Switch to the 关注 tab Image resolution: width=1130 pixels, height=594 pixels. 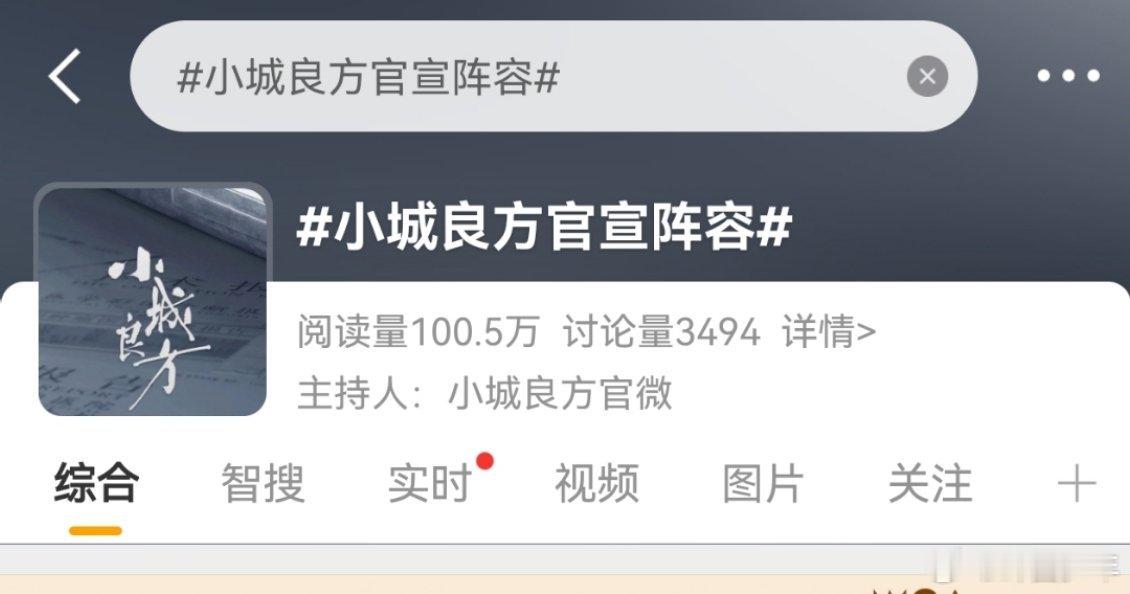[930, 483]
